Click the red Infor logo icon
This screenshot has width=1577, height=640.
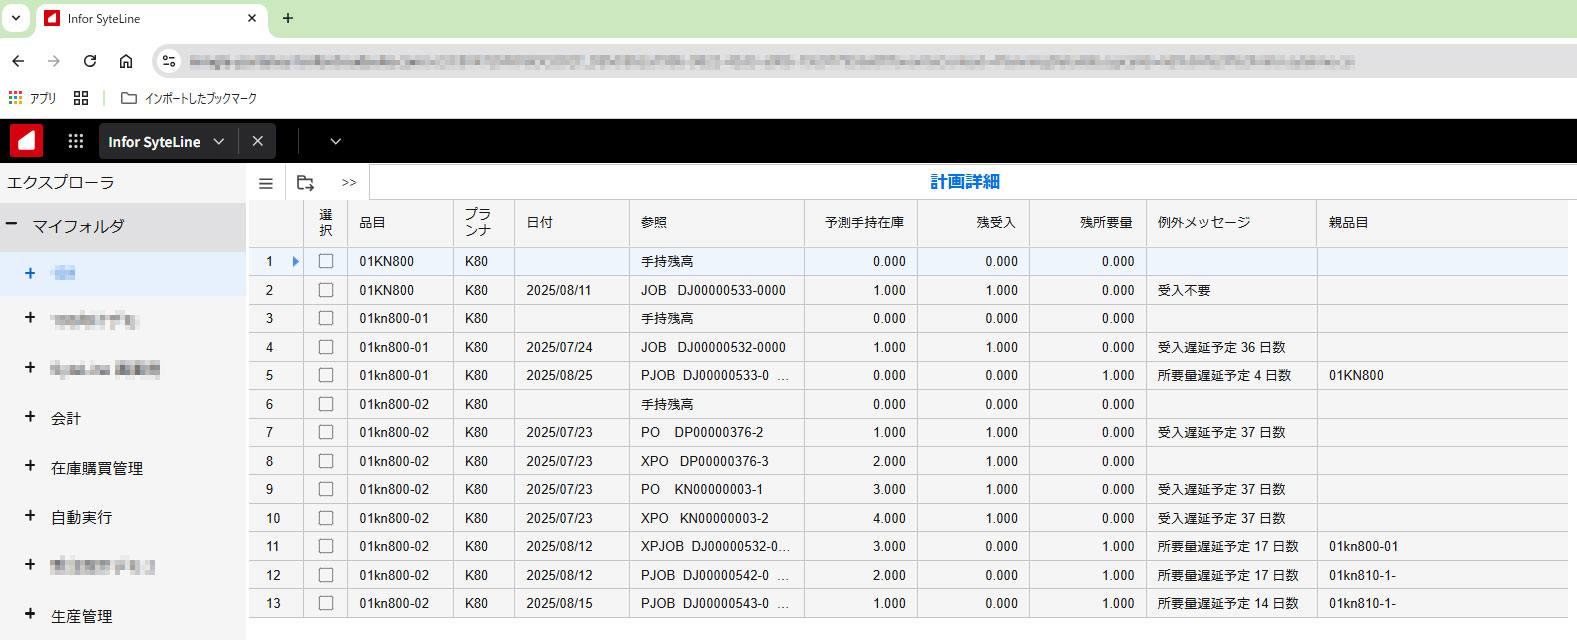point(27,141)
